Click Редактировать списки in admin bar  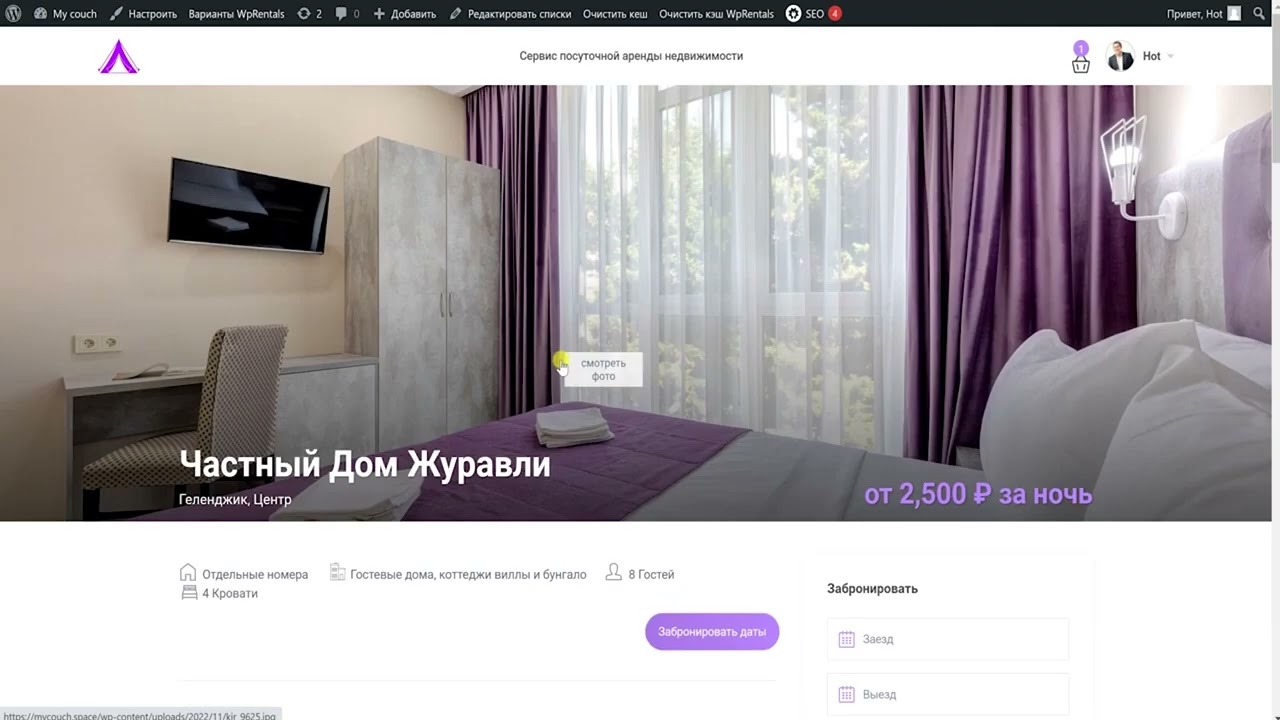coord(510,14)
